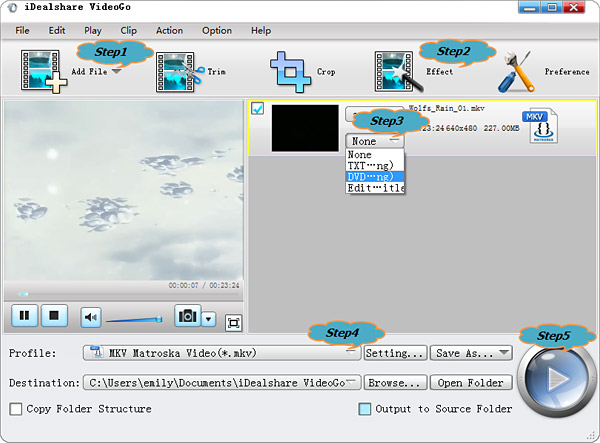The height and width of the screenshot is (443, 600).
Task: Open the Help menu
Action: 261,31
